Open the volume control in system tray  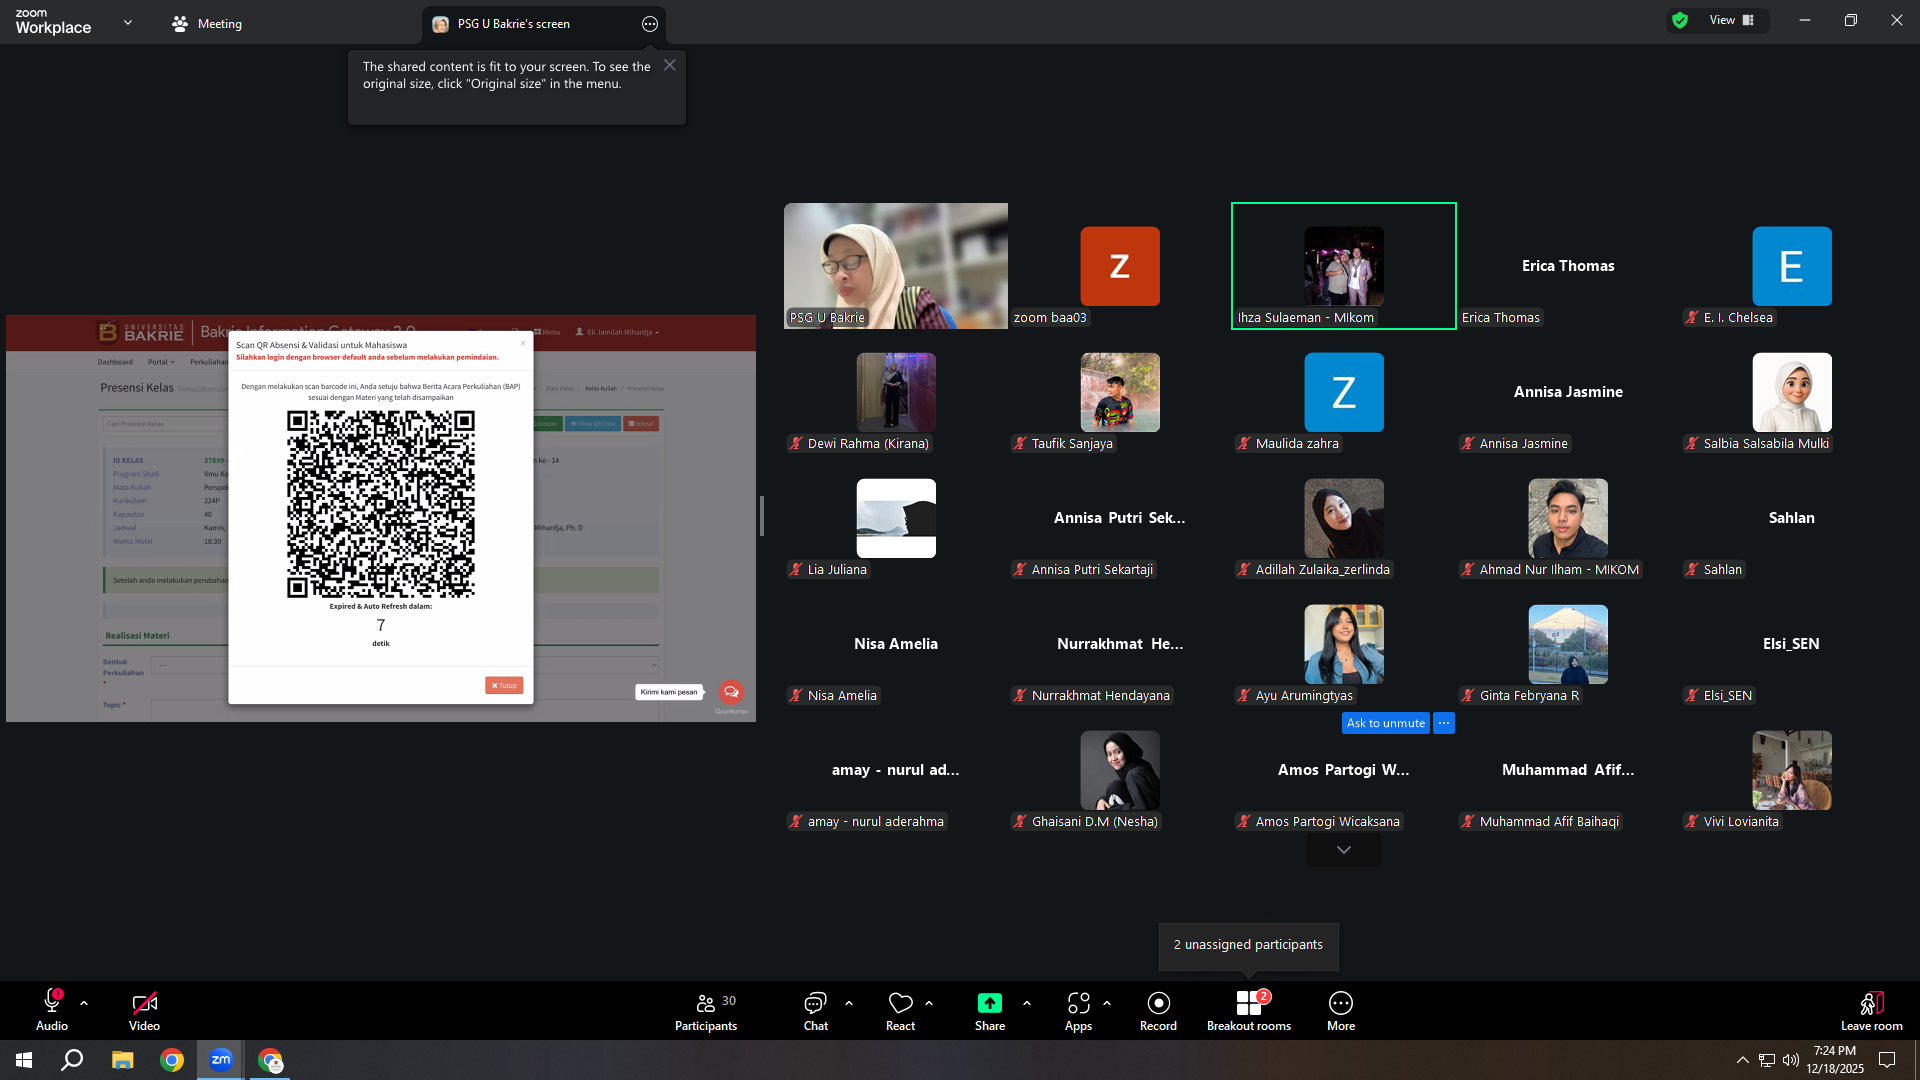click(1791, 1060)
